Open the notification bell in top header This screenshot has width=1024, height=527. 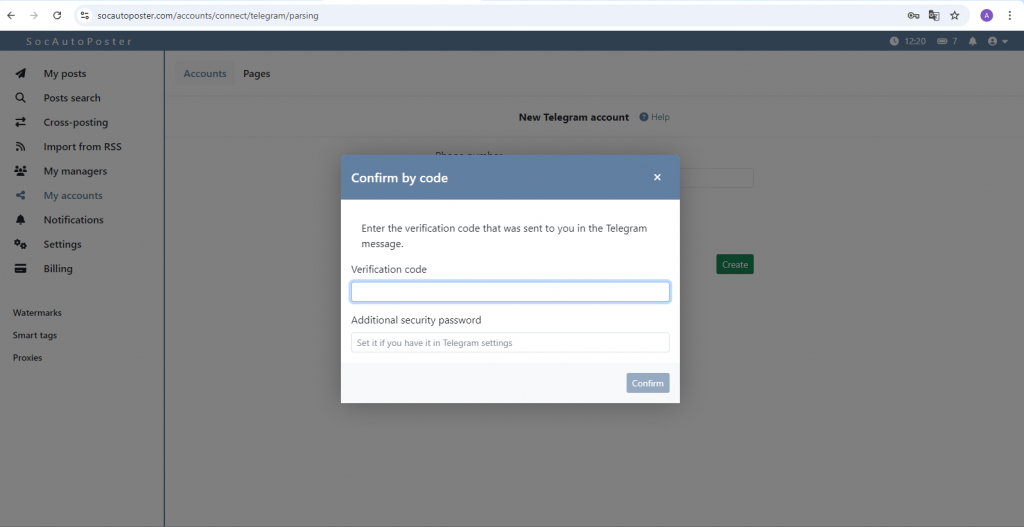(972, 41)
